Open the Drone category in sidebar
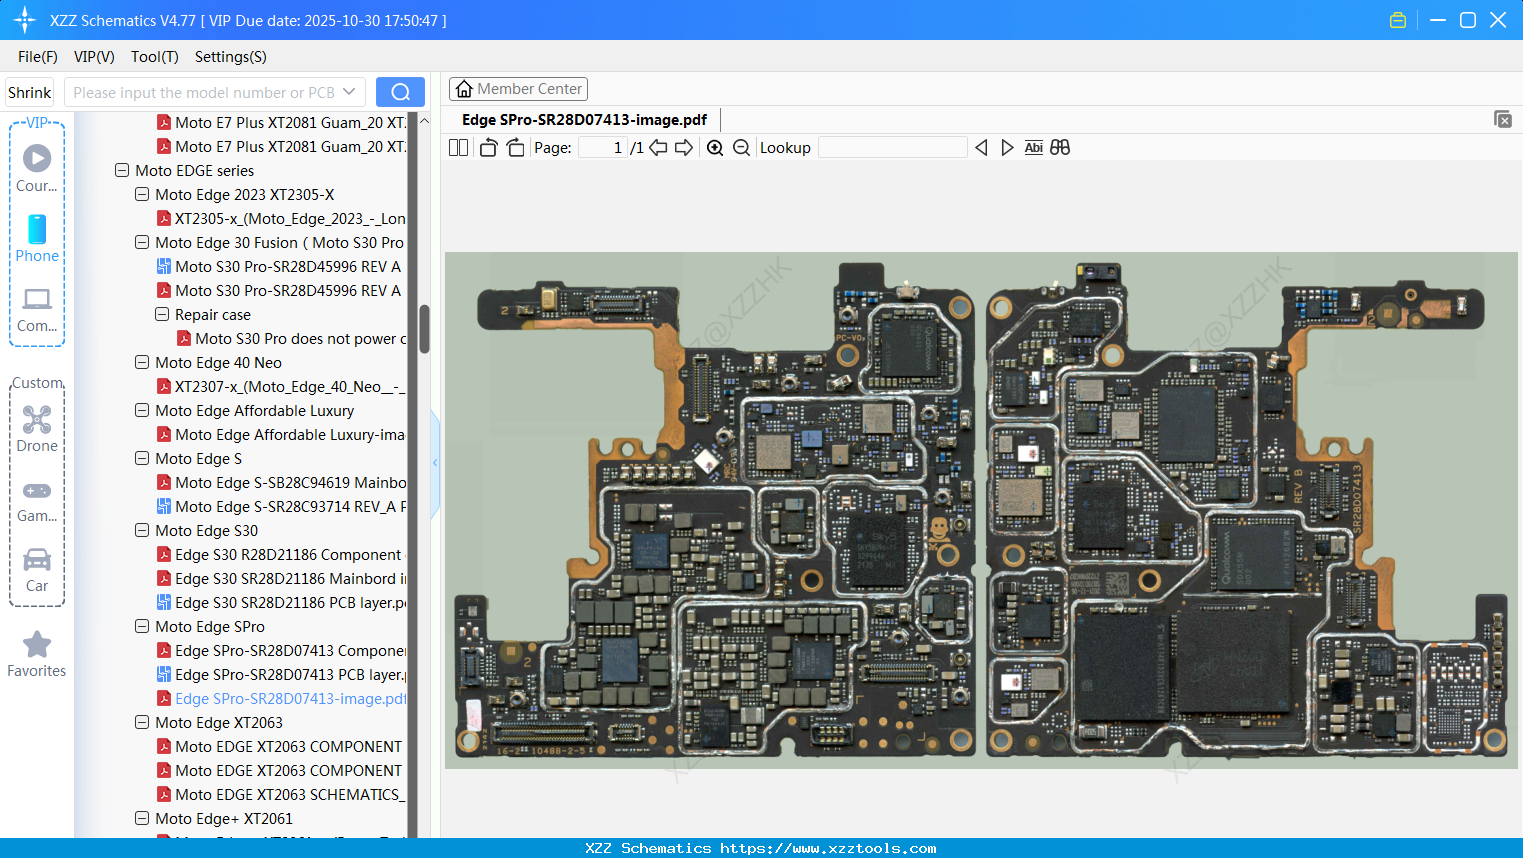The width and height of the screenshot is (1523, 858). coord(37,429)
